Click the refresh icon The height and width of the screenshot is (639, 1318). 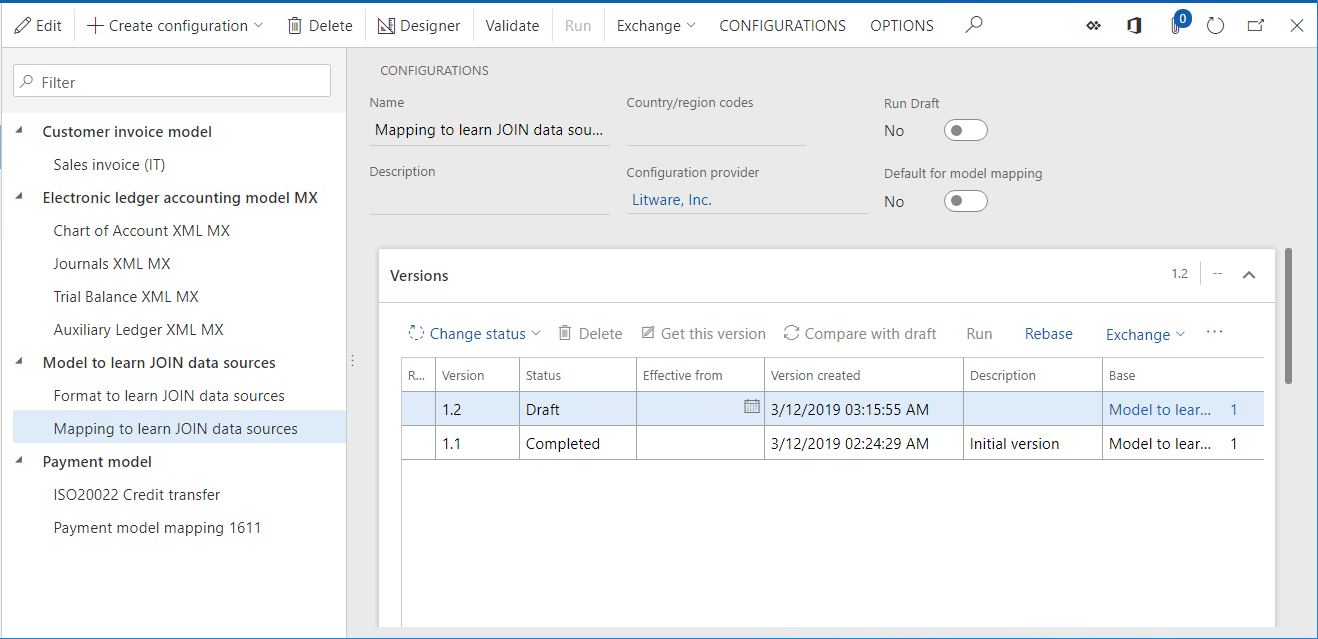click(x=1216, y=26)
